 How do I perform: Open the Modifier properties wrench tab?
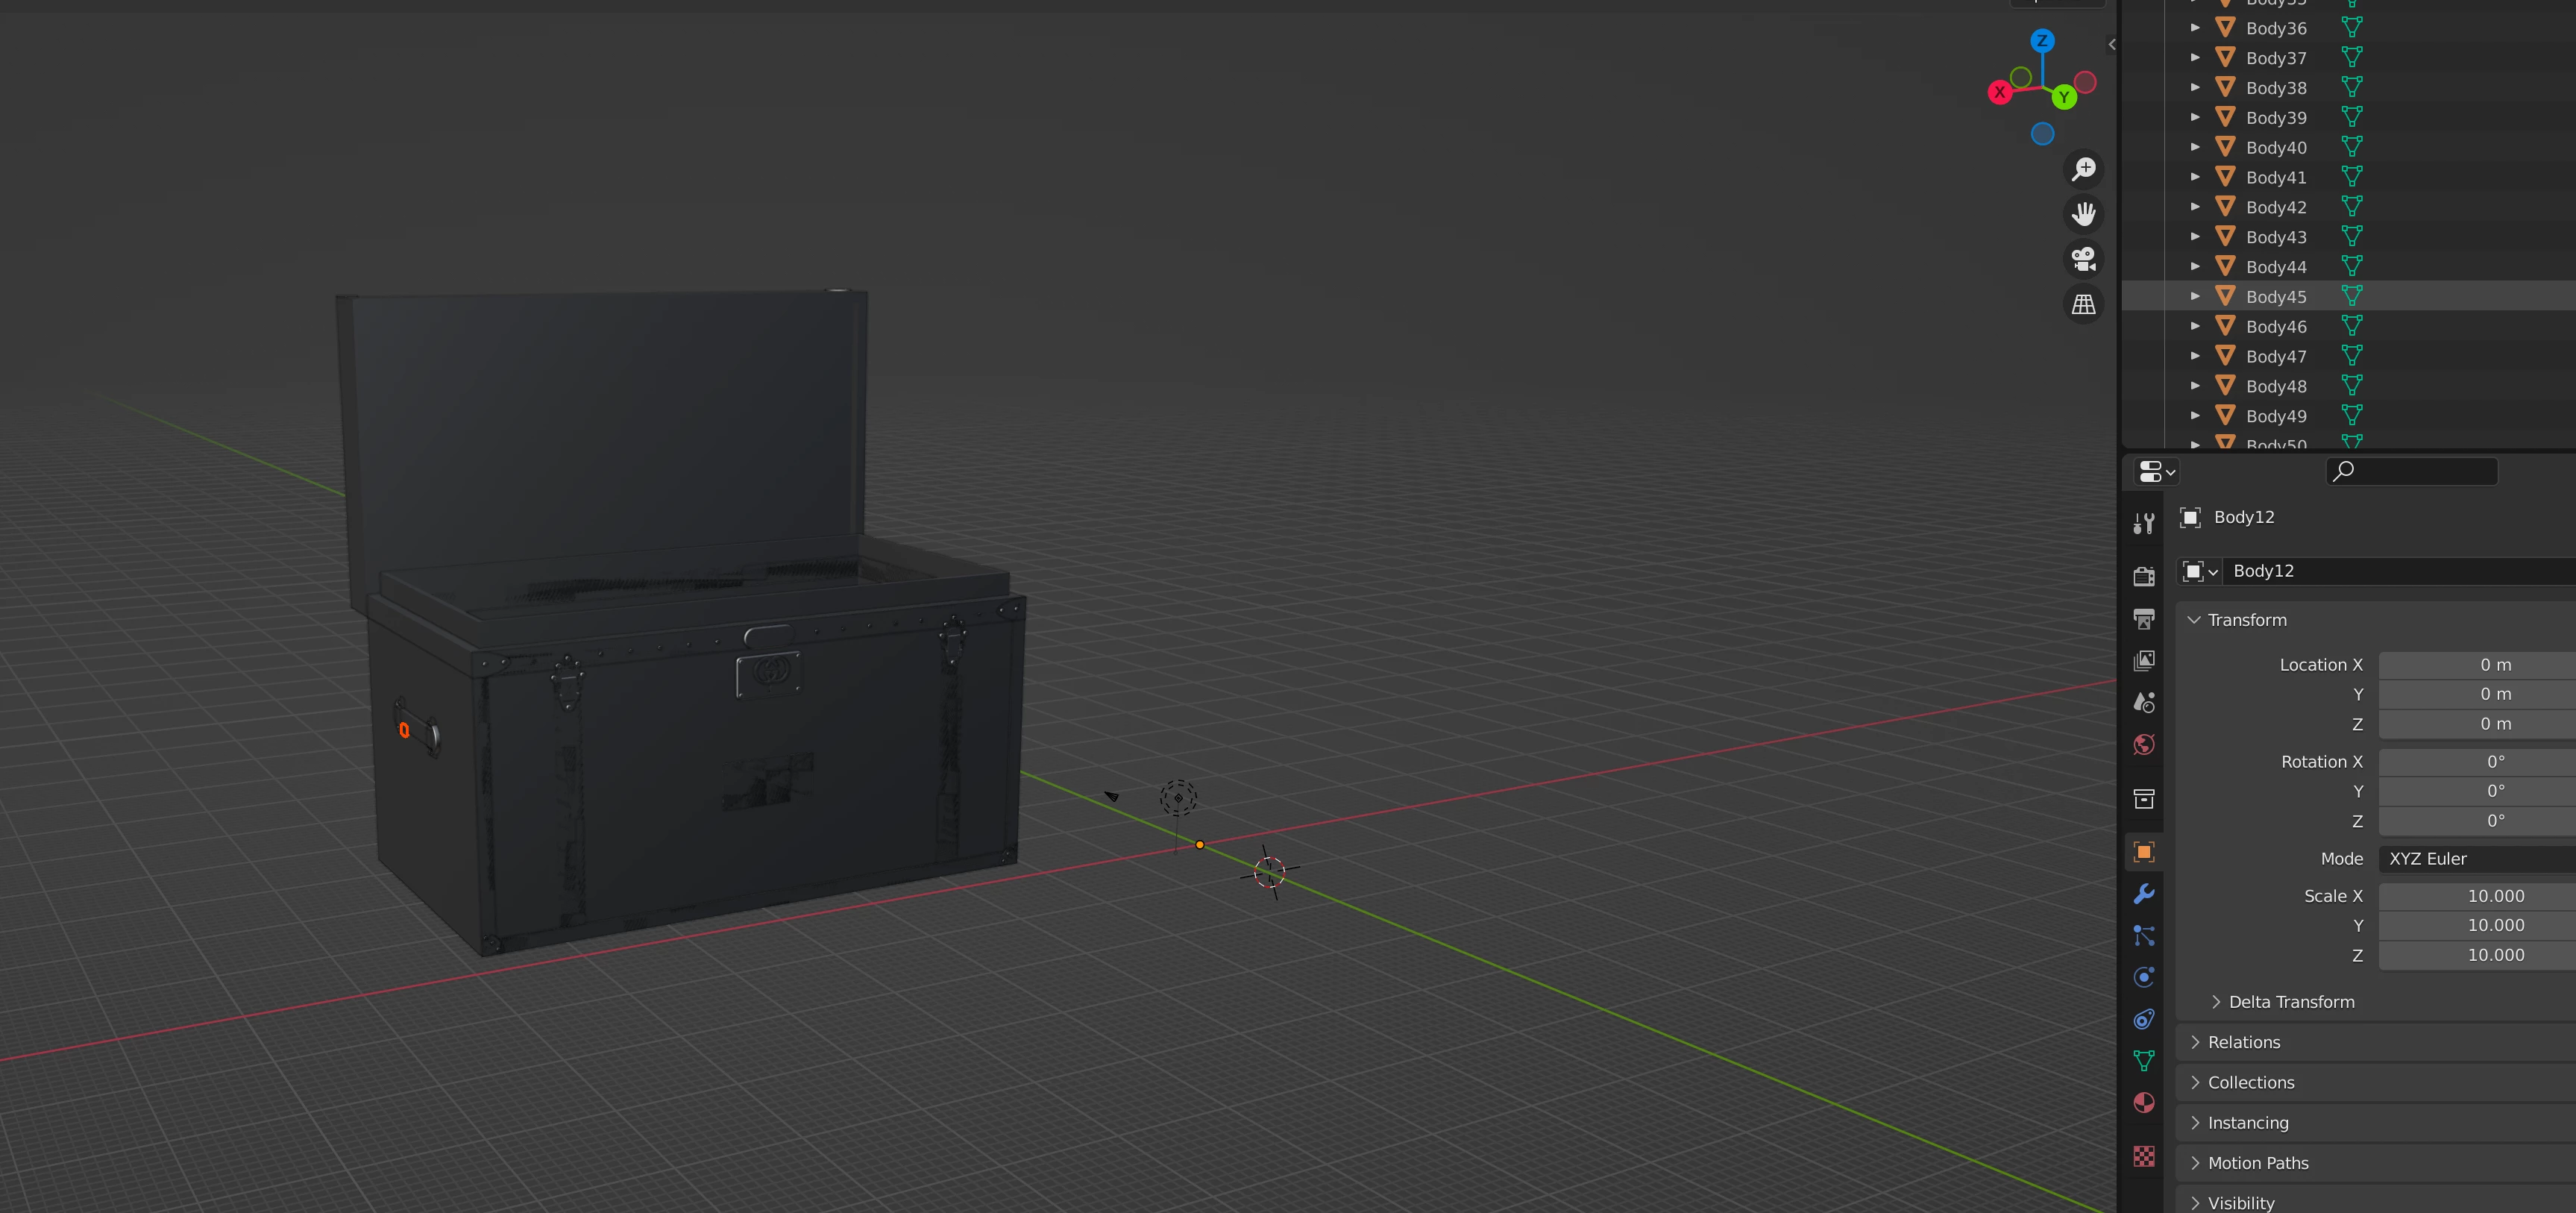coord(2143,894)
